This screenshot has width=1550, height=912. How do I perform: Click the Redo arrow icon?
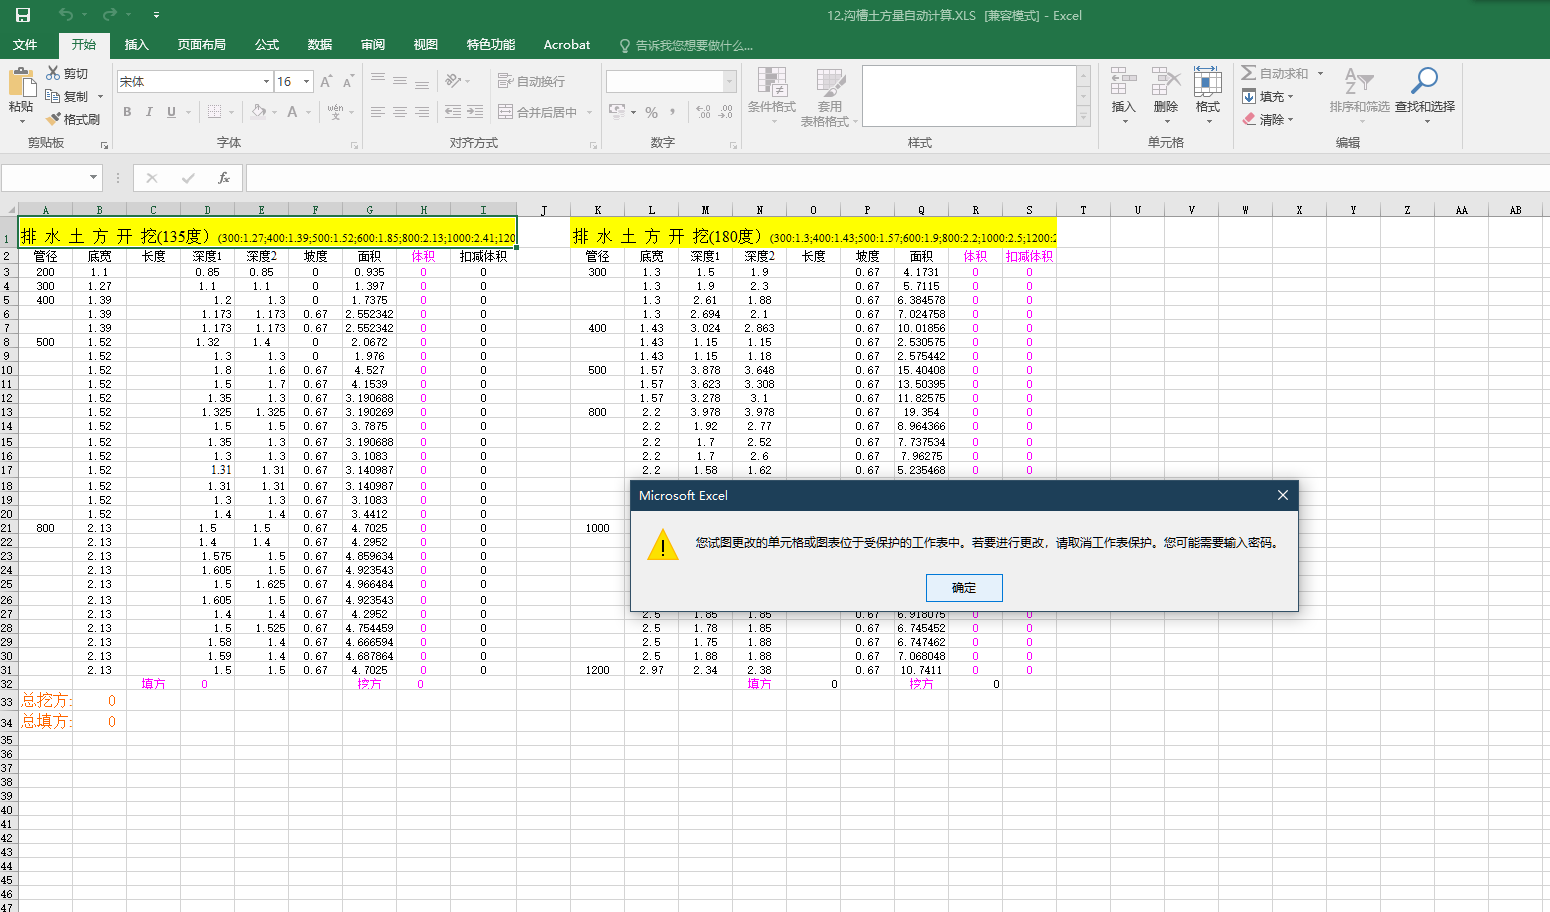point(110,15)
